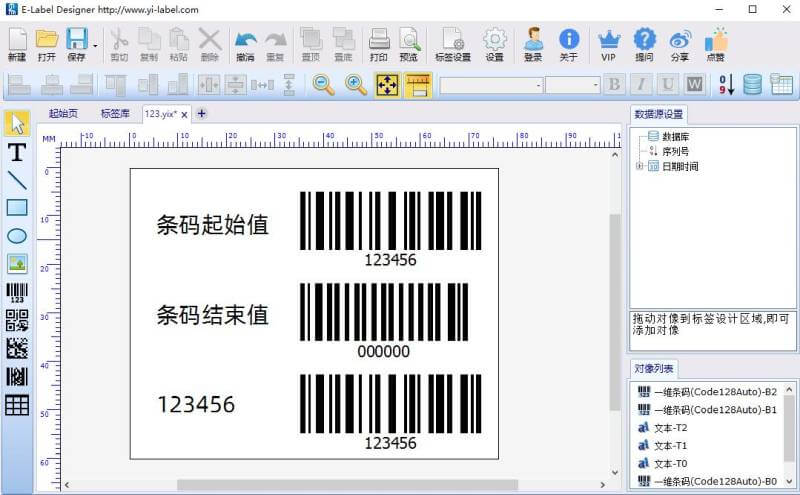Select object 文本-T2 in list
800x495 pixels.
coord(662,428)
